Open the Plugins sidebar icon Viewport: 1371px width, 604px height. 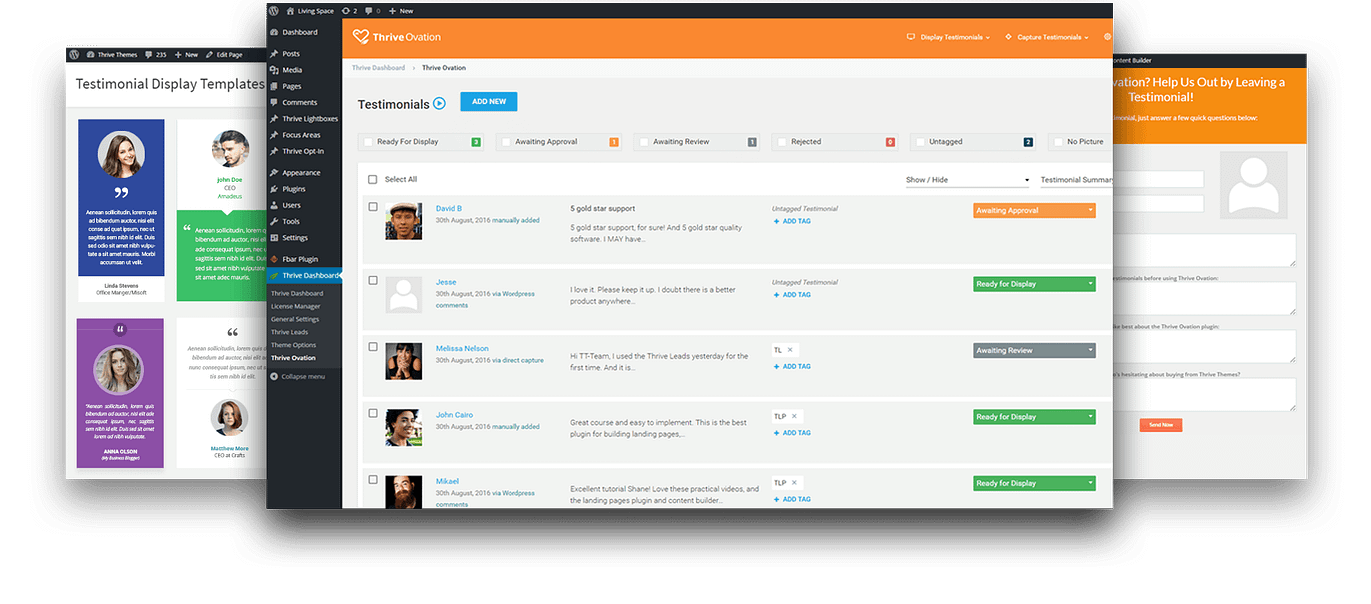274,189
